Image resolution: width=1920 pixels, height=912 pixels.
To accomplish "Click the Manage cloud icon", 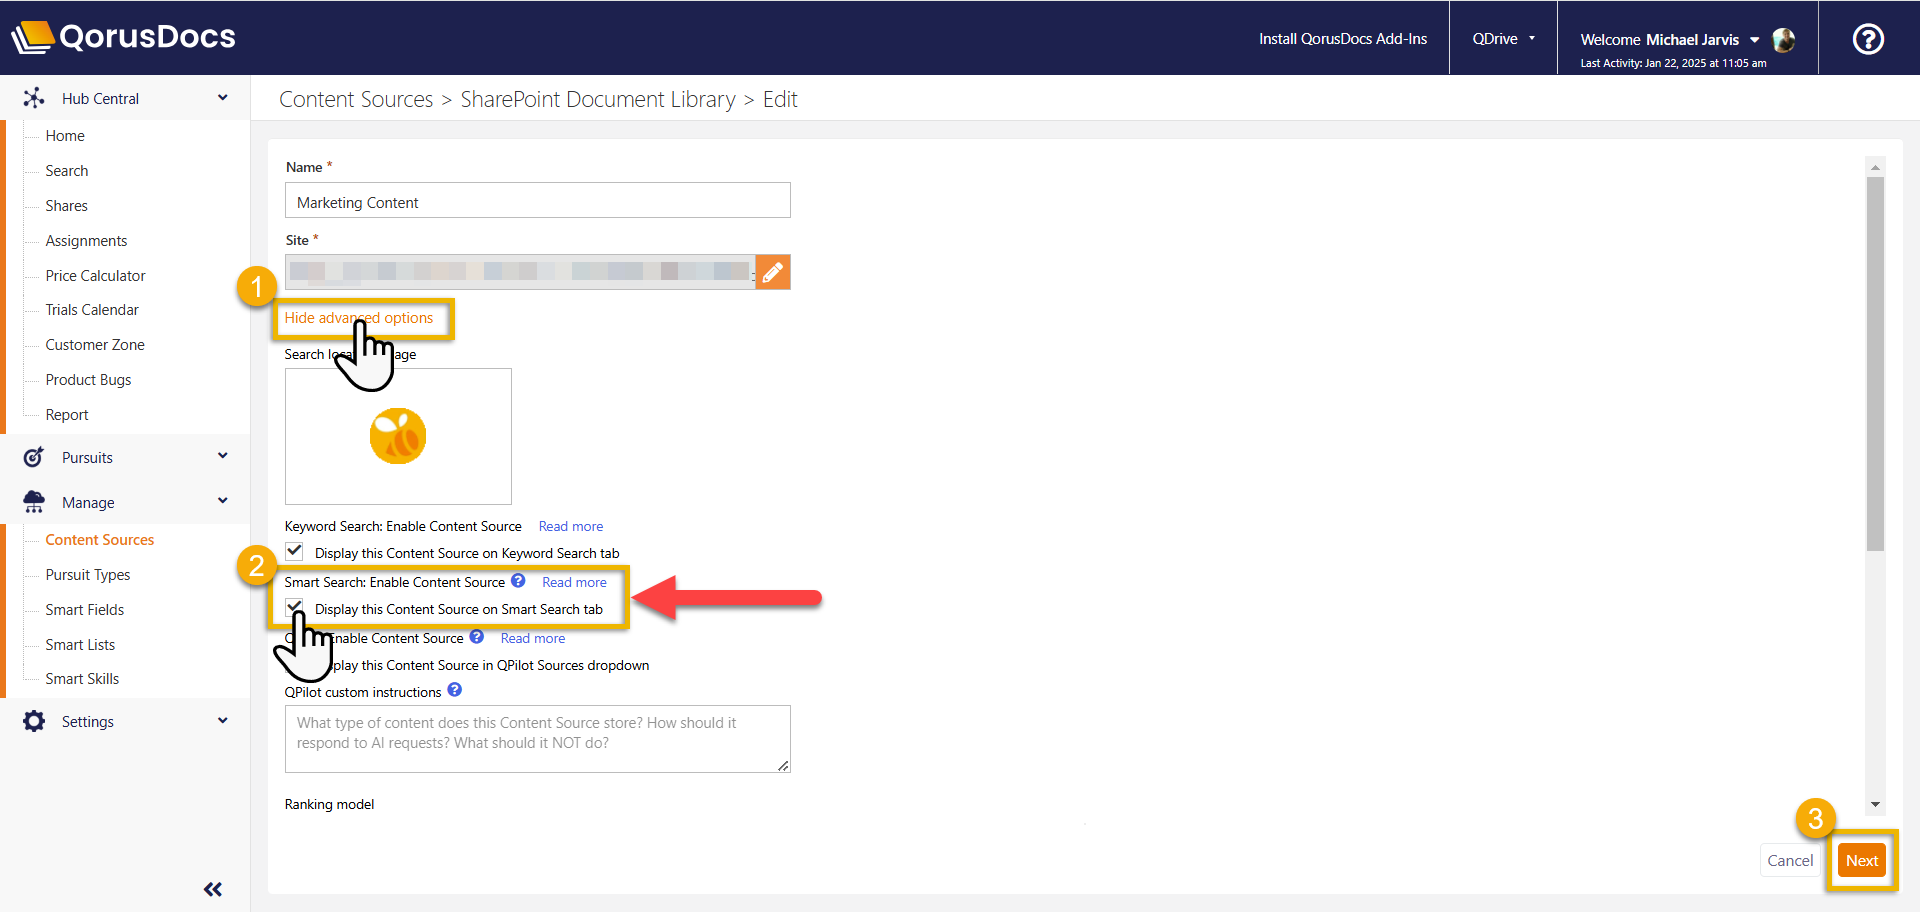I will (34, 502).
